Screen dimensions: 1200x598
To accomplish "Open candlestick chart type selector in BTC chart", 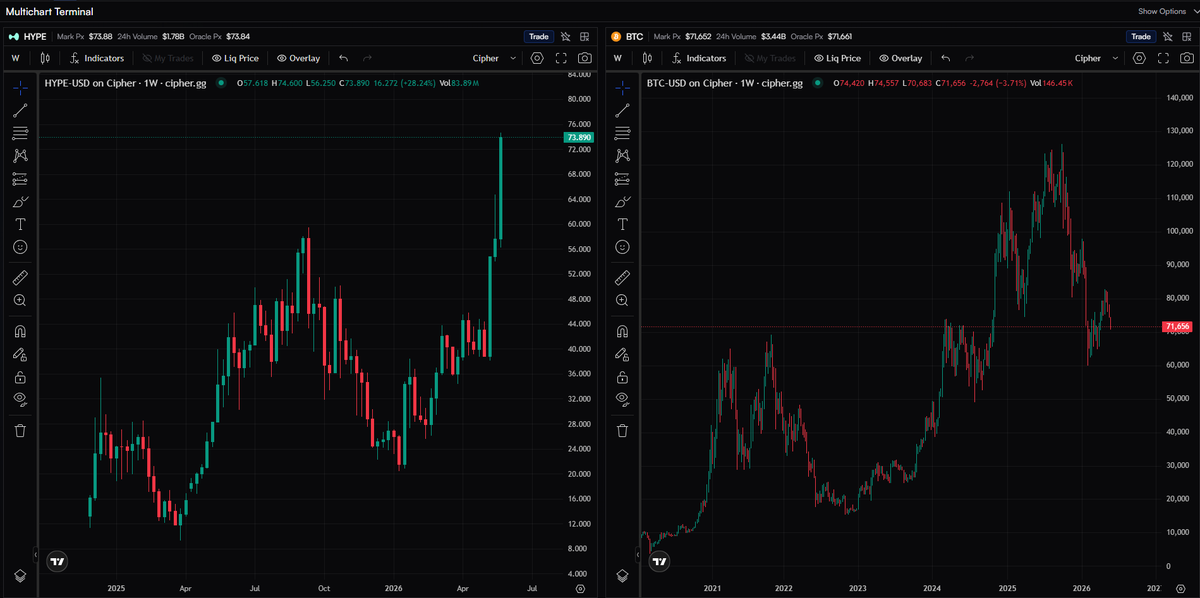I will [x=647, y=58].
